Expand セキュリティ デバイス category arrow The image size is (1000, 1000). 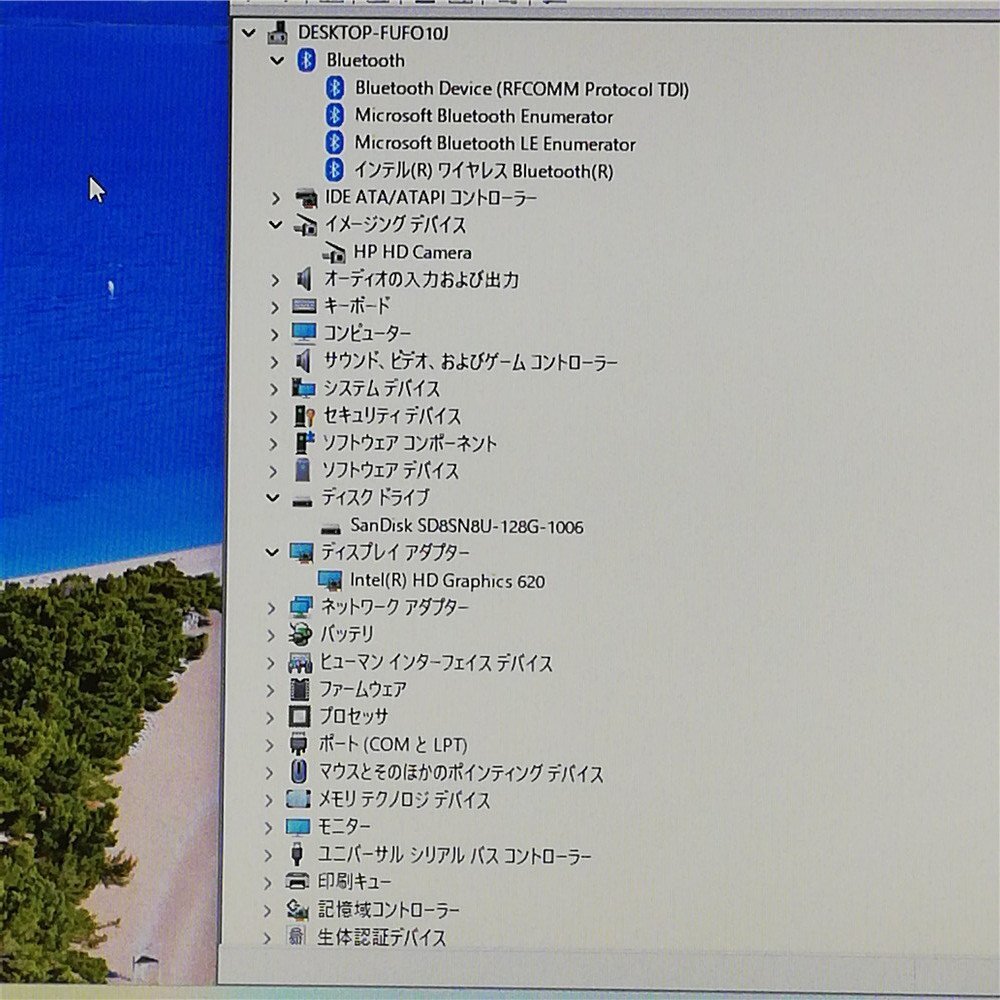tap(274, 416)
